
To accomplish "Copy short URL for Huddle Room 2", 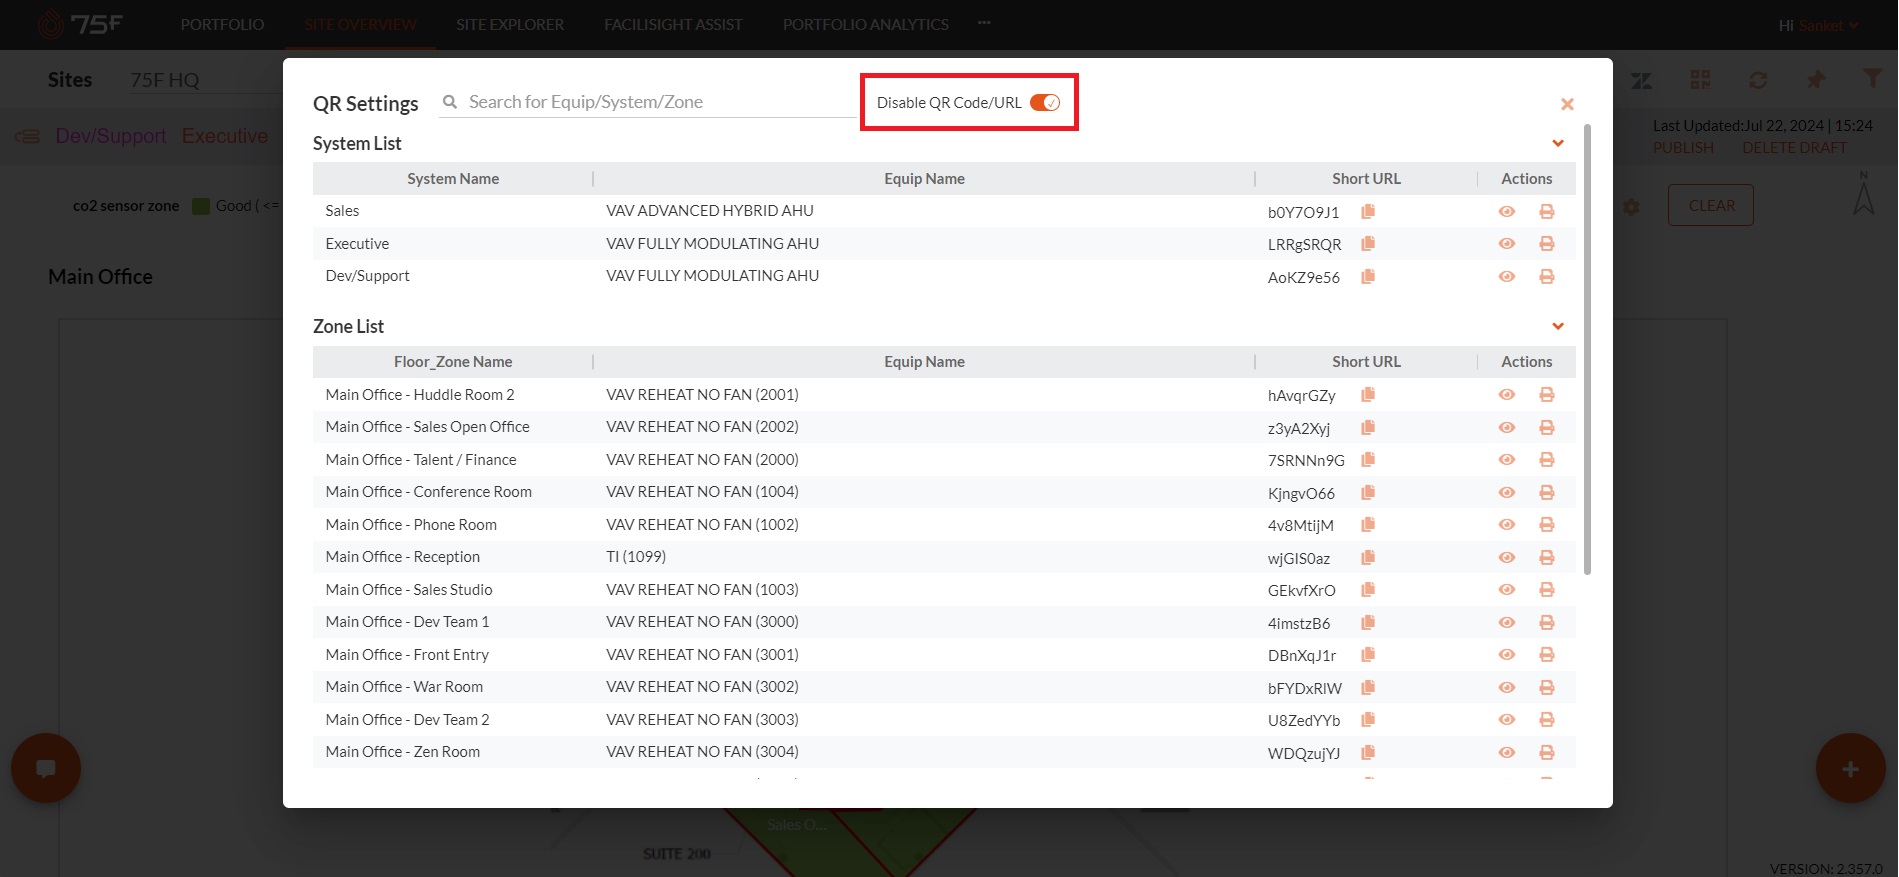I will tap(1368, 395).
